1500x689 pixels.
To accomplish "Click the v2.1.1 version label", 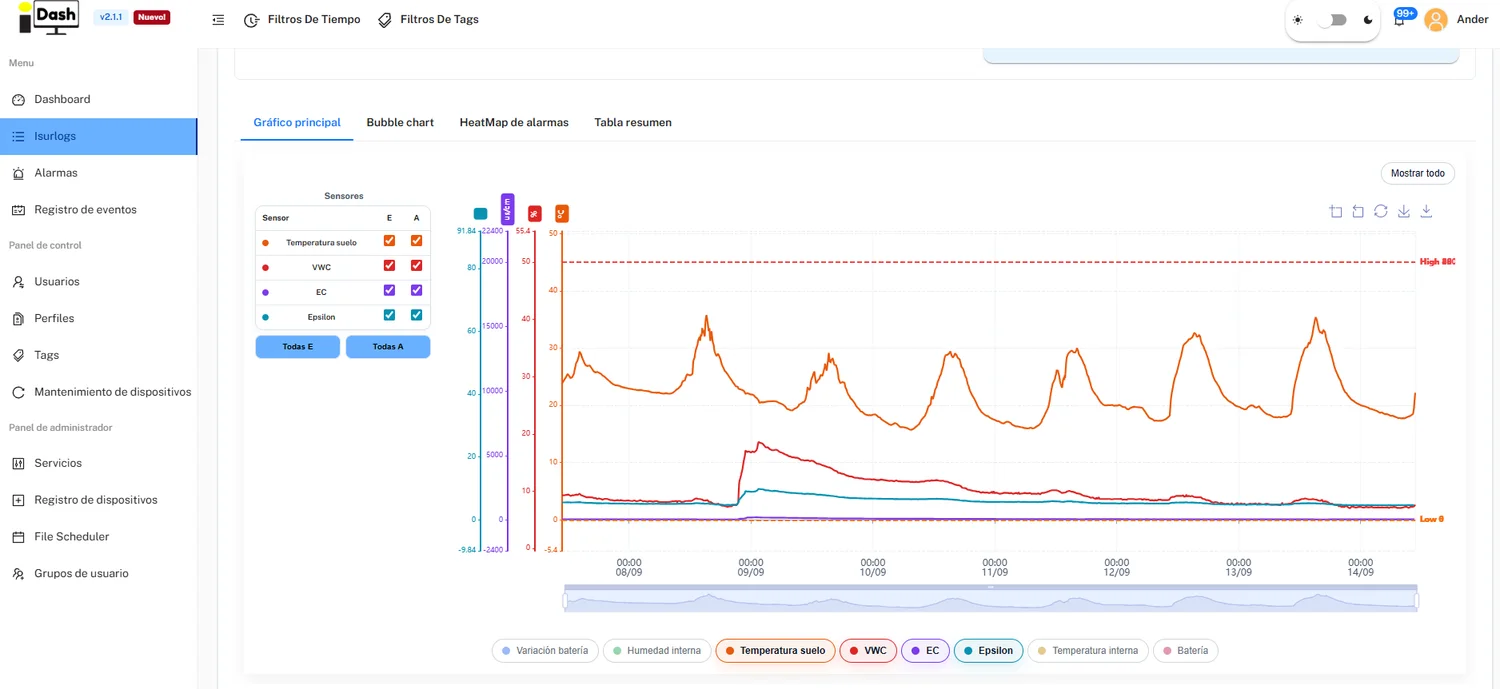I will click(111, 17).
